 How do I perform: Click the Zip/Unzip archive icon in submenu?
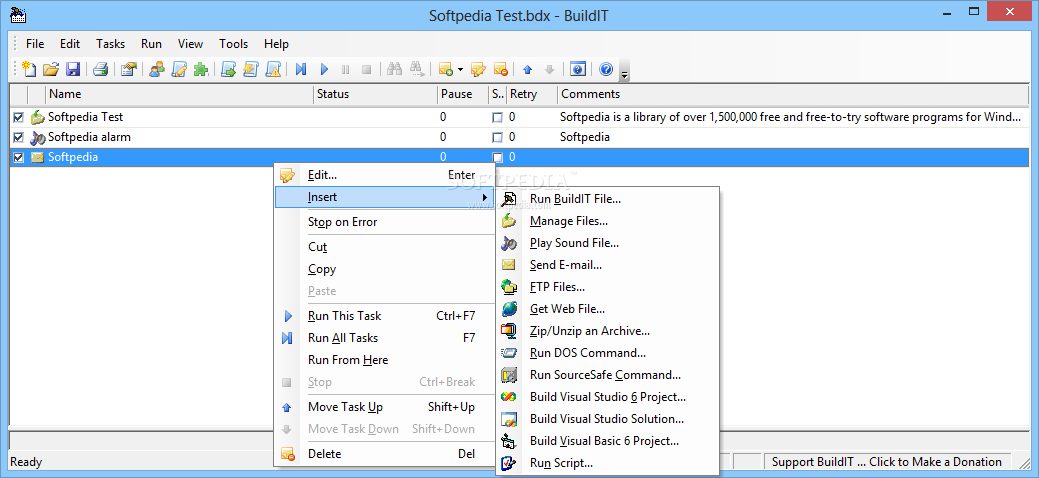[509, 331]
